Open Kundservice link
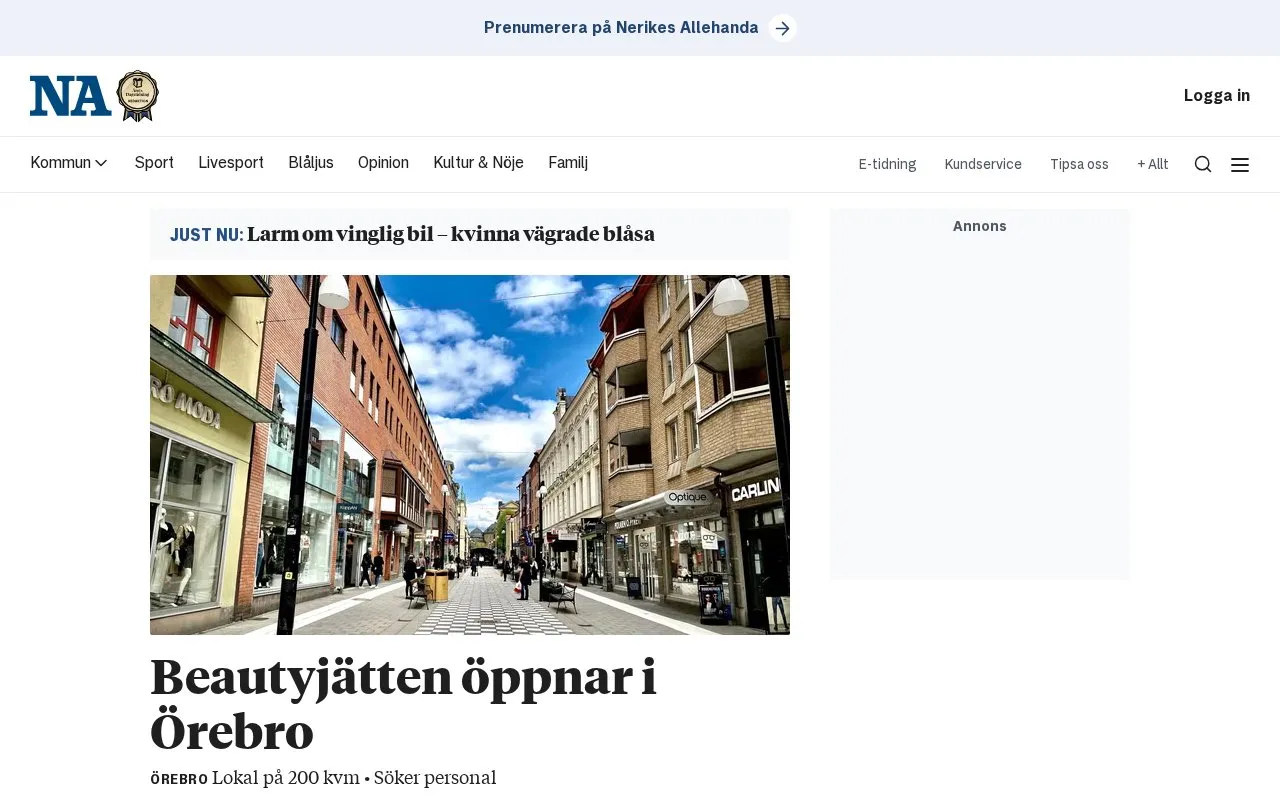Screen dimensions: 1280x800 [983, 165]
